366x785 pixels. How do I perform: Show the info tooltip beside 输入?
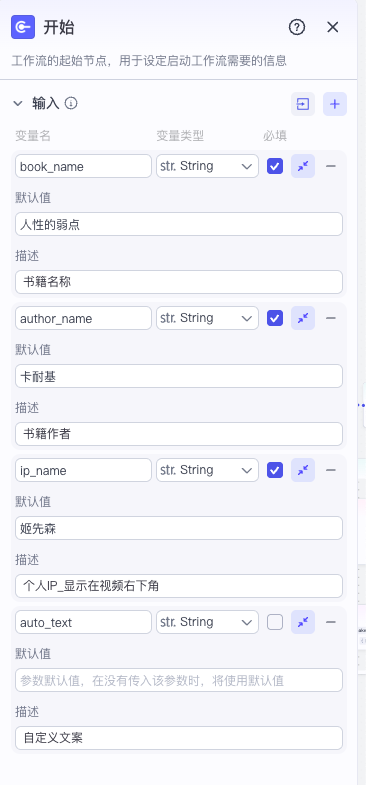tap(71, 104)
